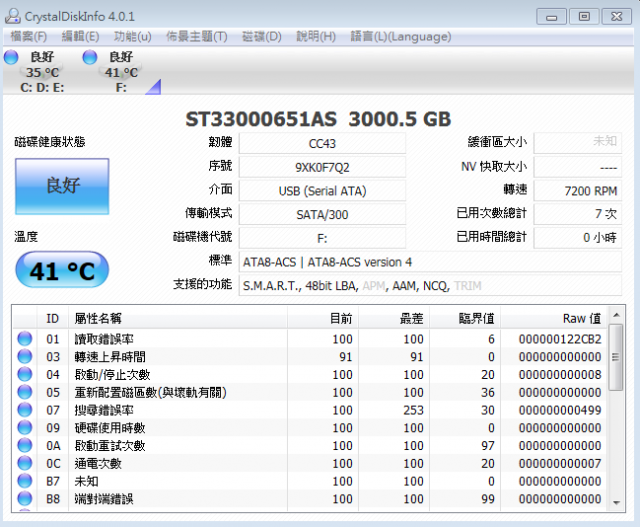Select the 端對端錯誤 attribute name
Image resolution: width=640 pixels, height=527 pixels.
(104, 499)
